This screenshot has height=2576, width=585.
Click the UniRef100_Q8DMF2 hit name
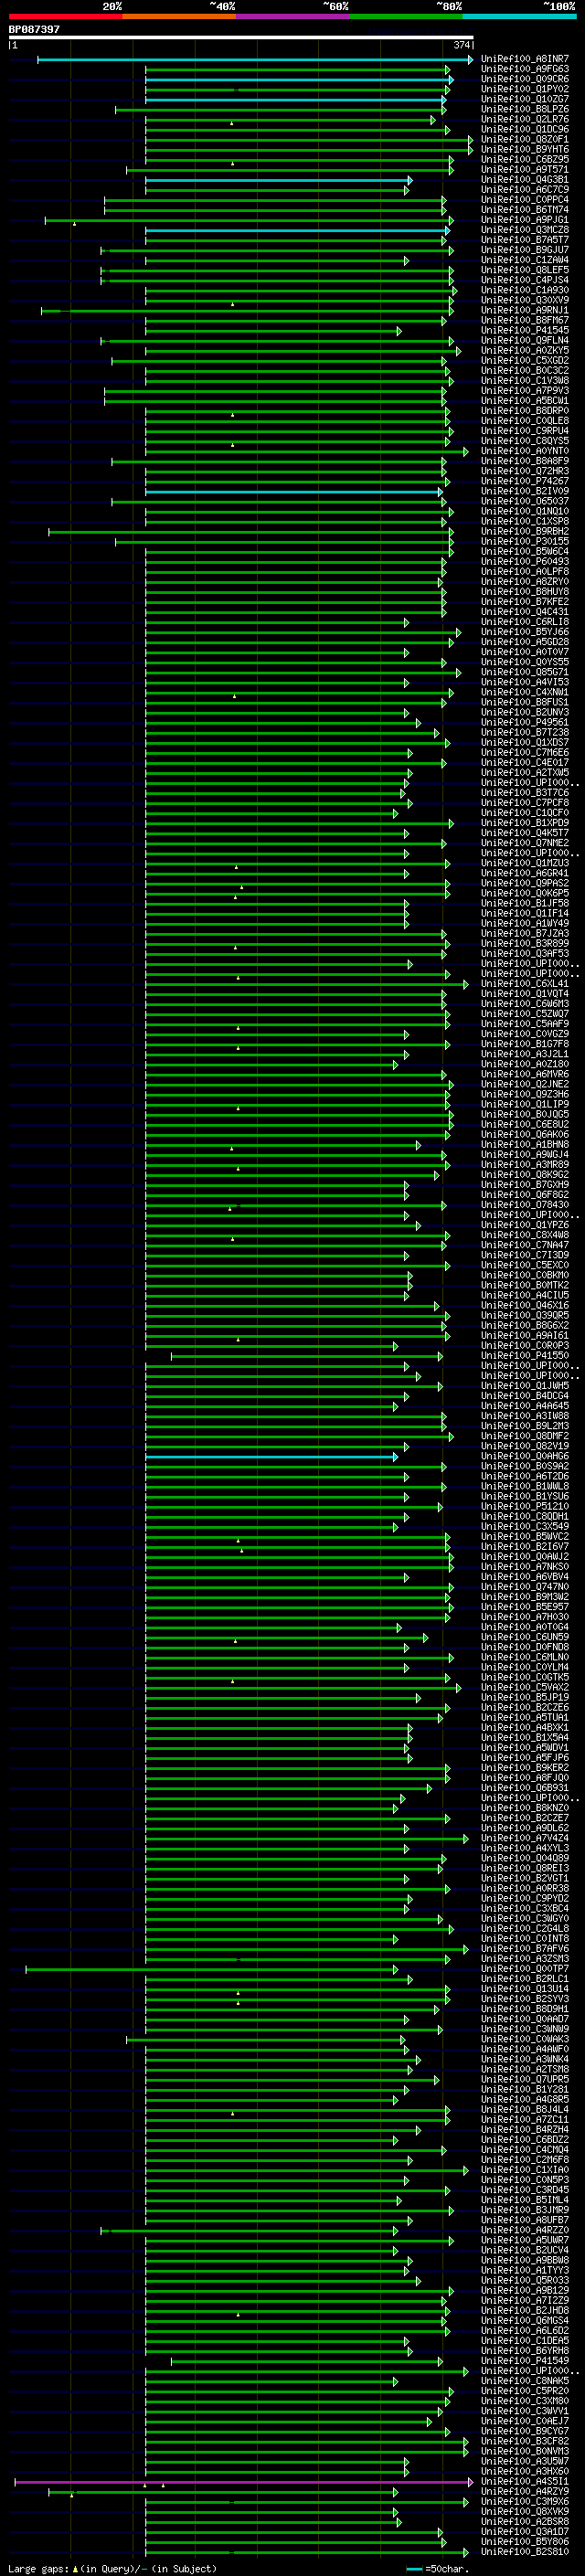tap(525, 1436)
